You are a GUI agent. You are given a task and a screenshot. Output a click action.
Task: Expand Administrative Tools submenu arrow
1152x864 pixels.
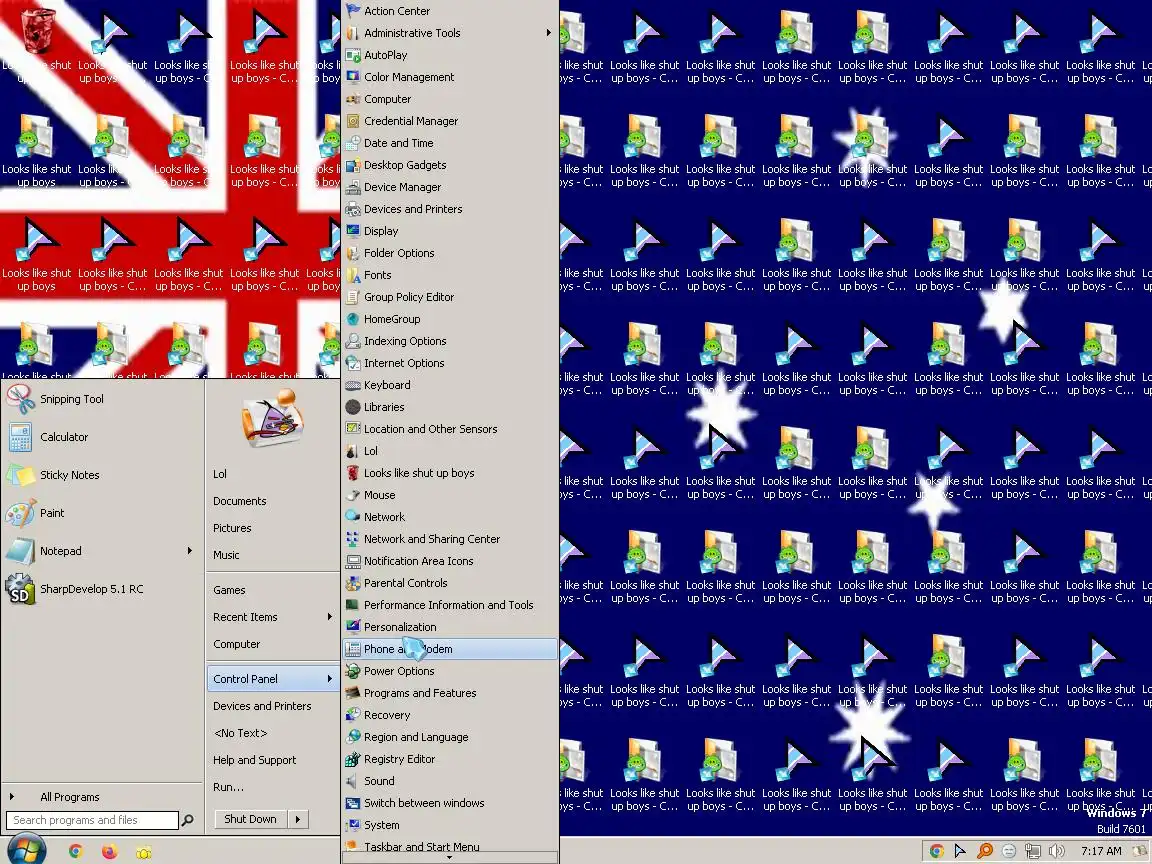pos(548,32)
